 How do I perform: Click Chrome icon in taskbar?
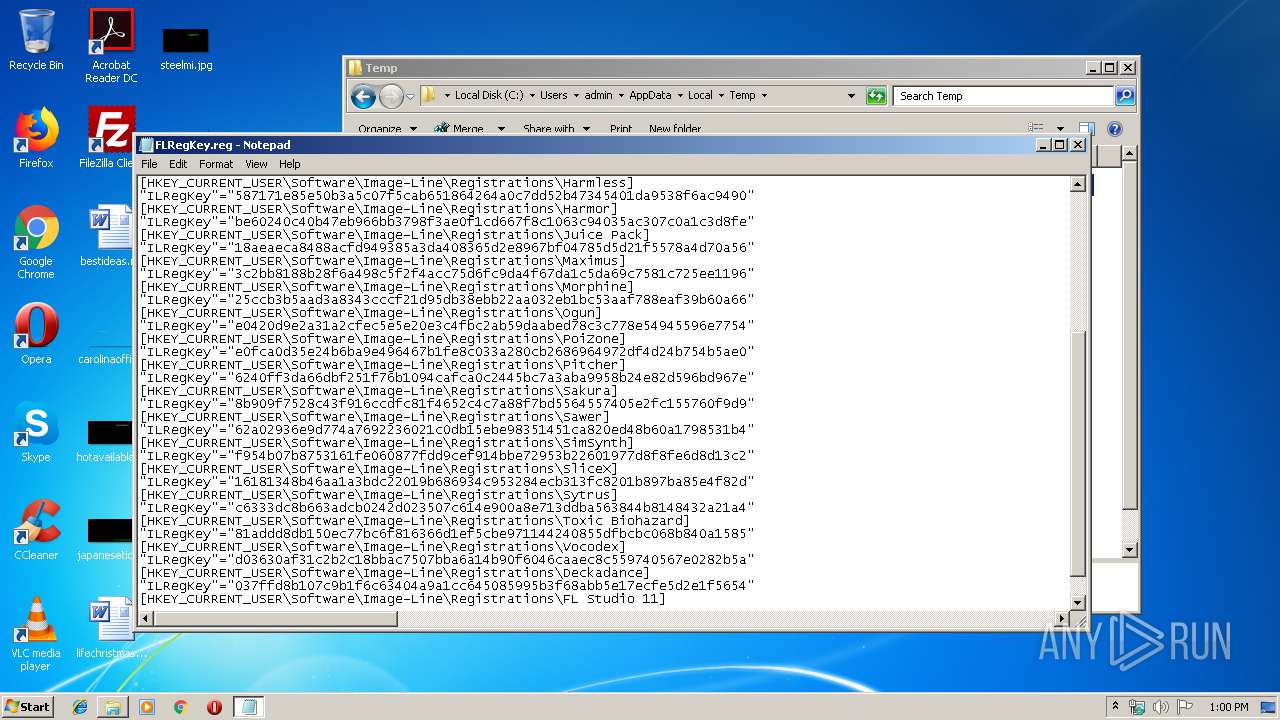[x=181, y=707]
